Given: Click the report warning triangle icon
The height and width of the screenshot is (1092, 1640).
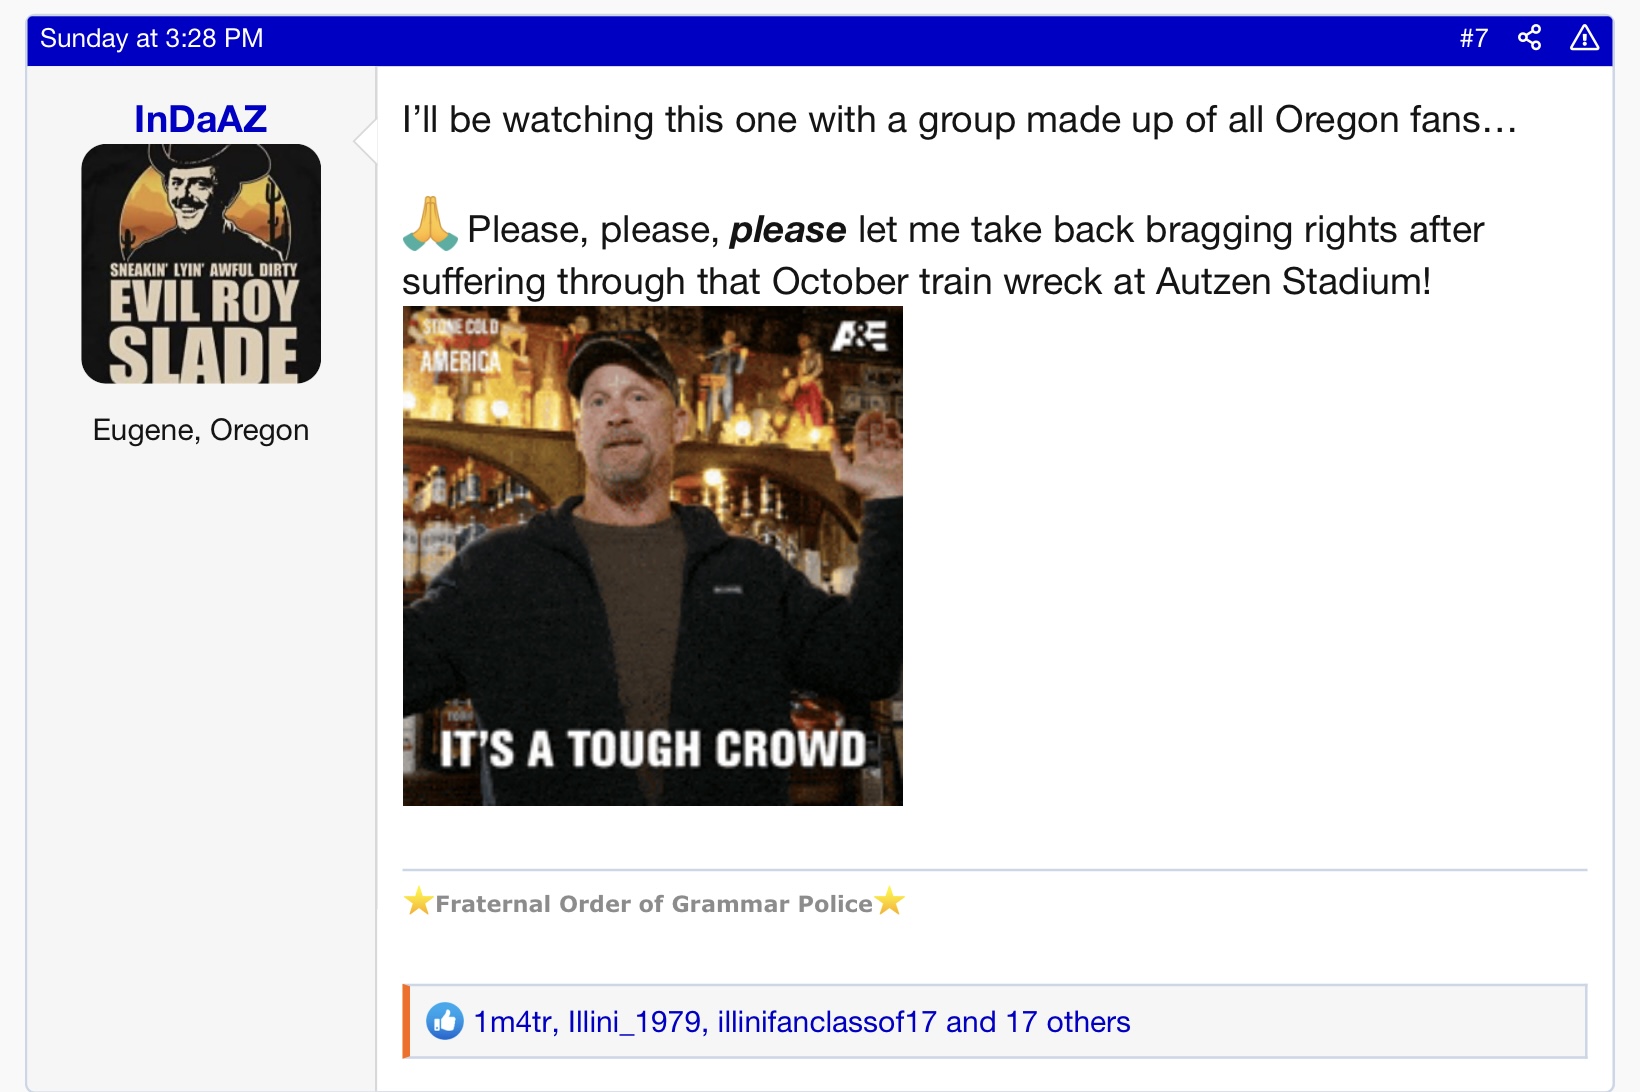Looking at the screenshot, I should [x=1584, y=38].
